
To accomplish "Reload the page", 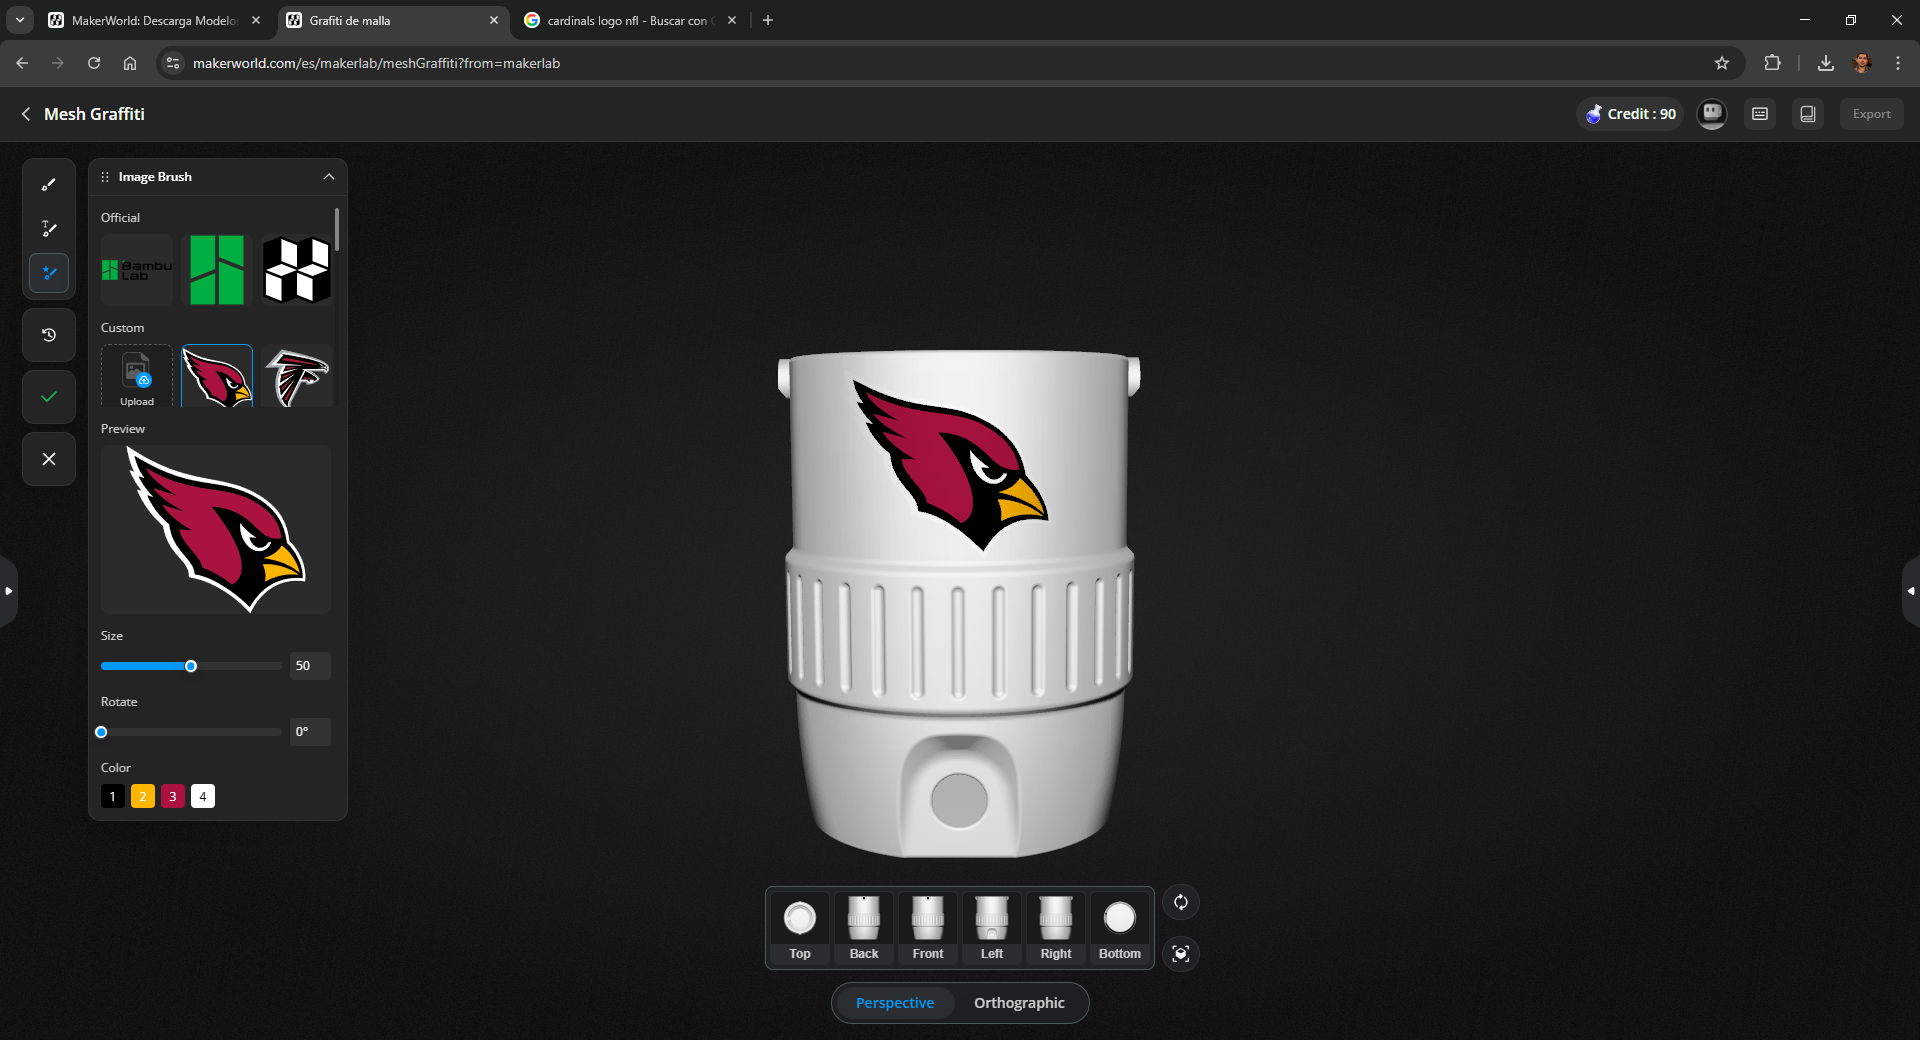I will coord(94,63).
